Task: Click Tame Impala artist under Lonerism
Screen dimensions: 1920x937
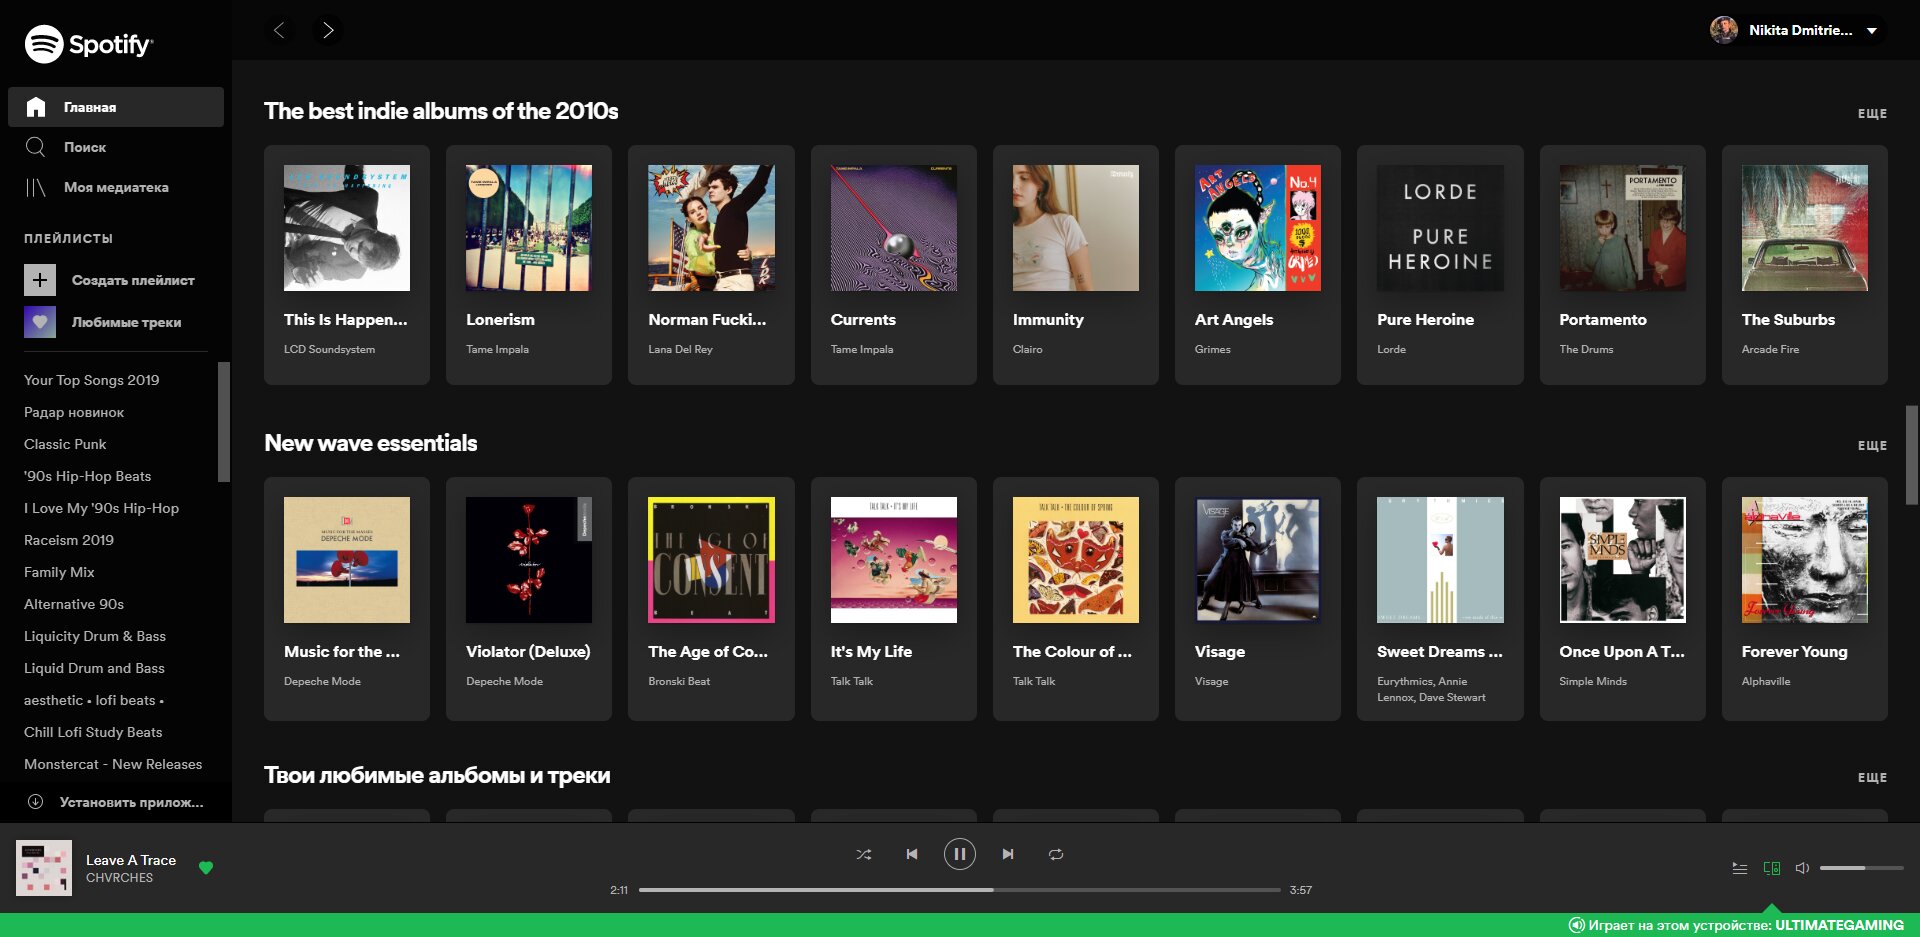Action: click(497, 349)
